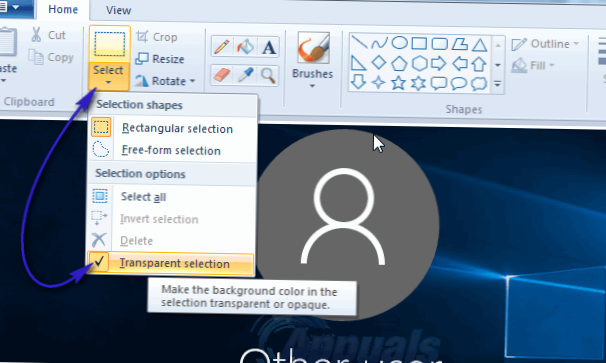Viewport: 606px width, 363px height.
Task: Click the Resize button
Action: click(x=160, y=59)
